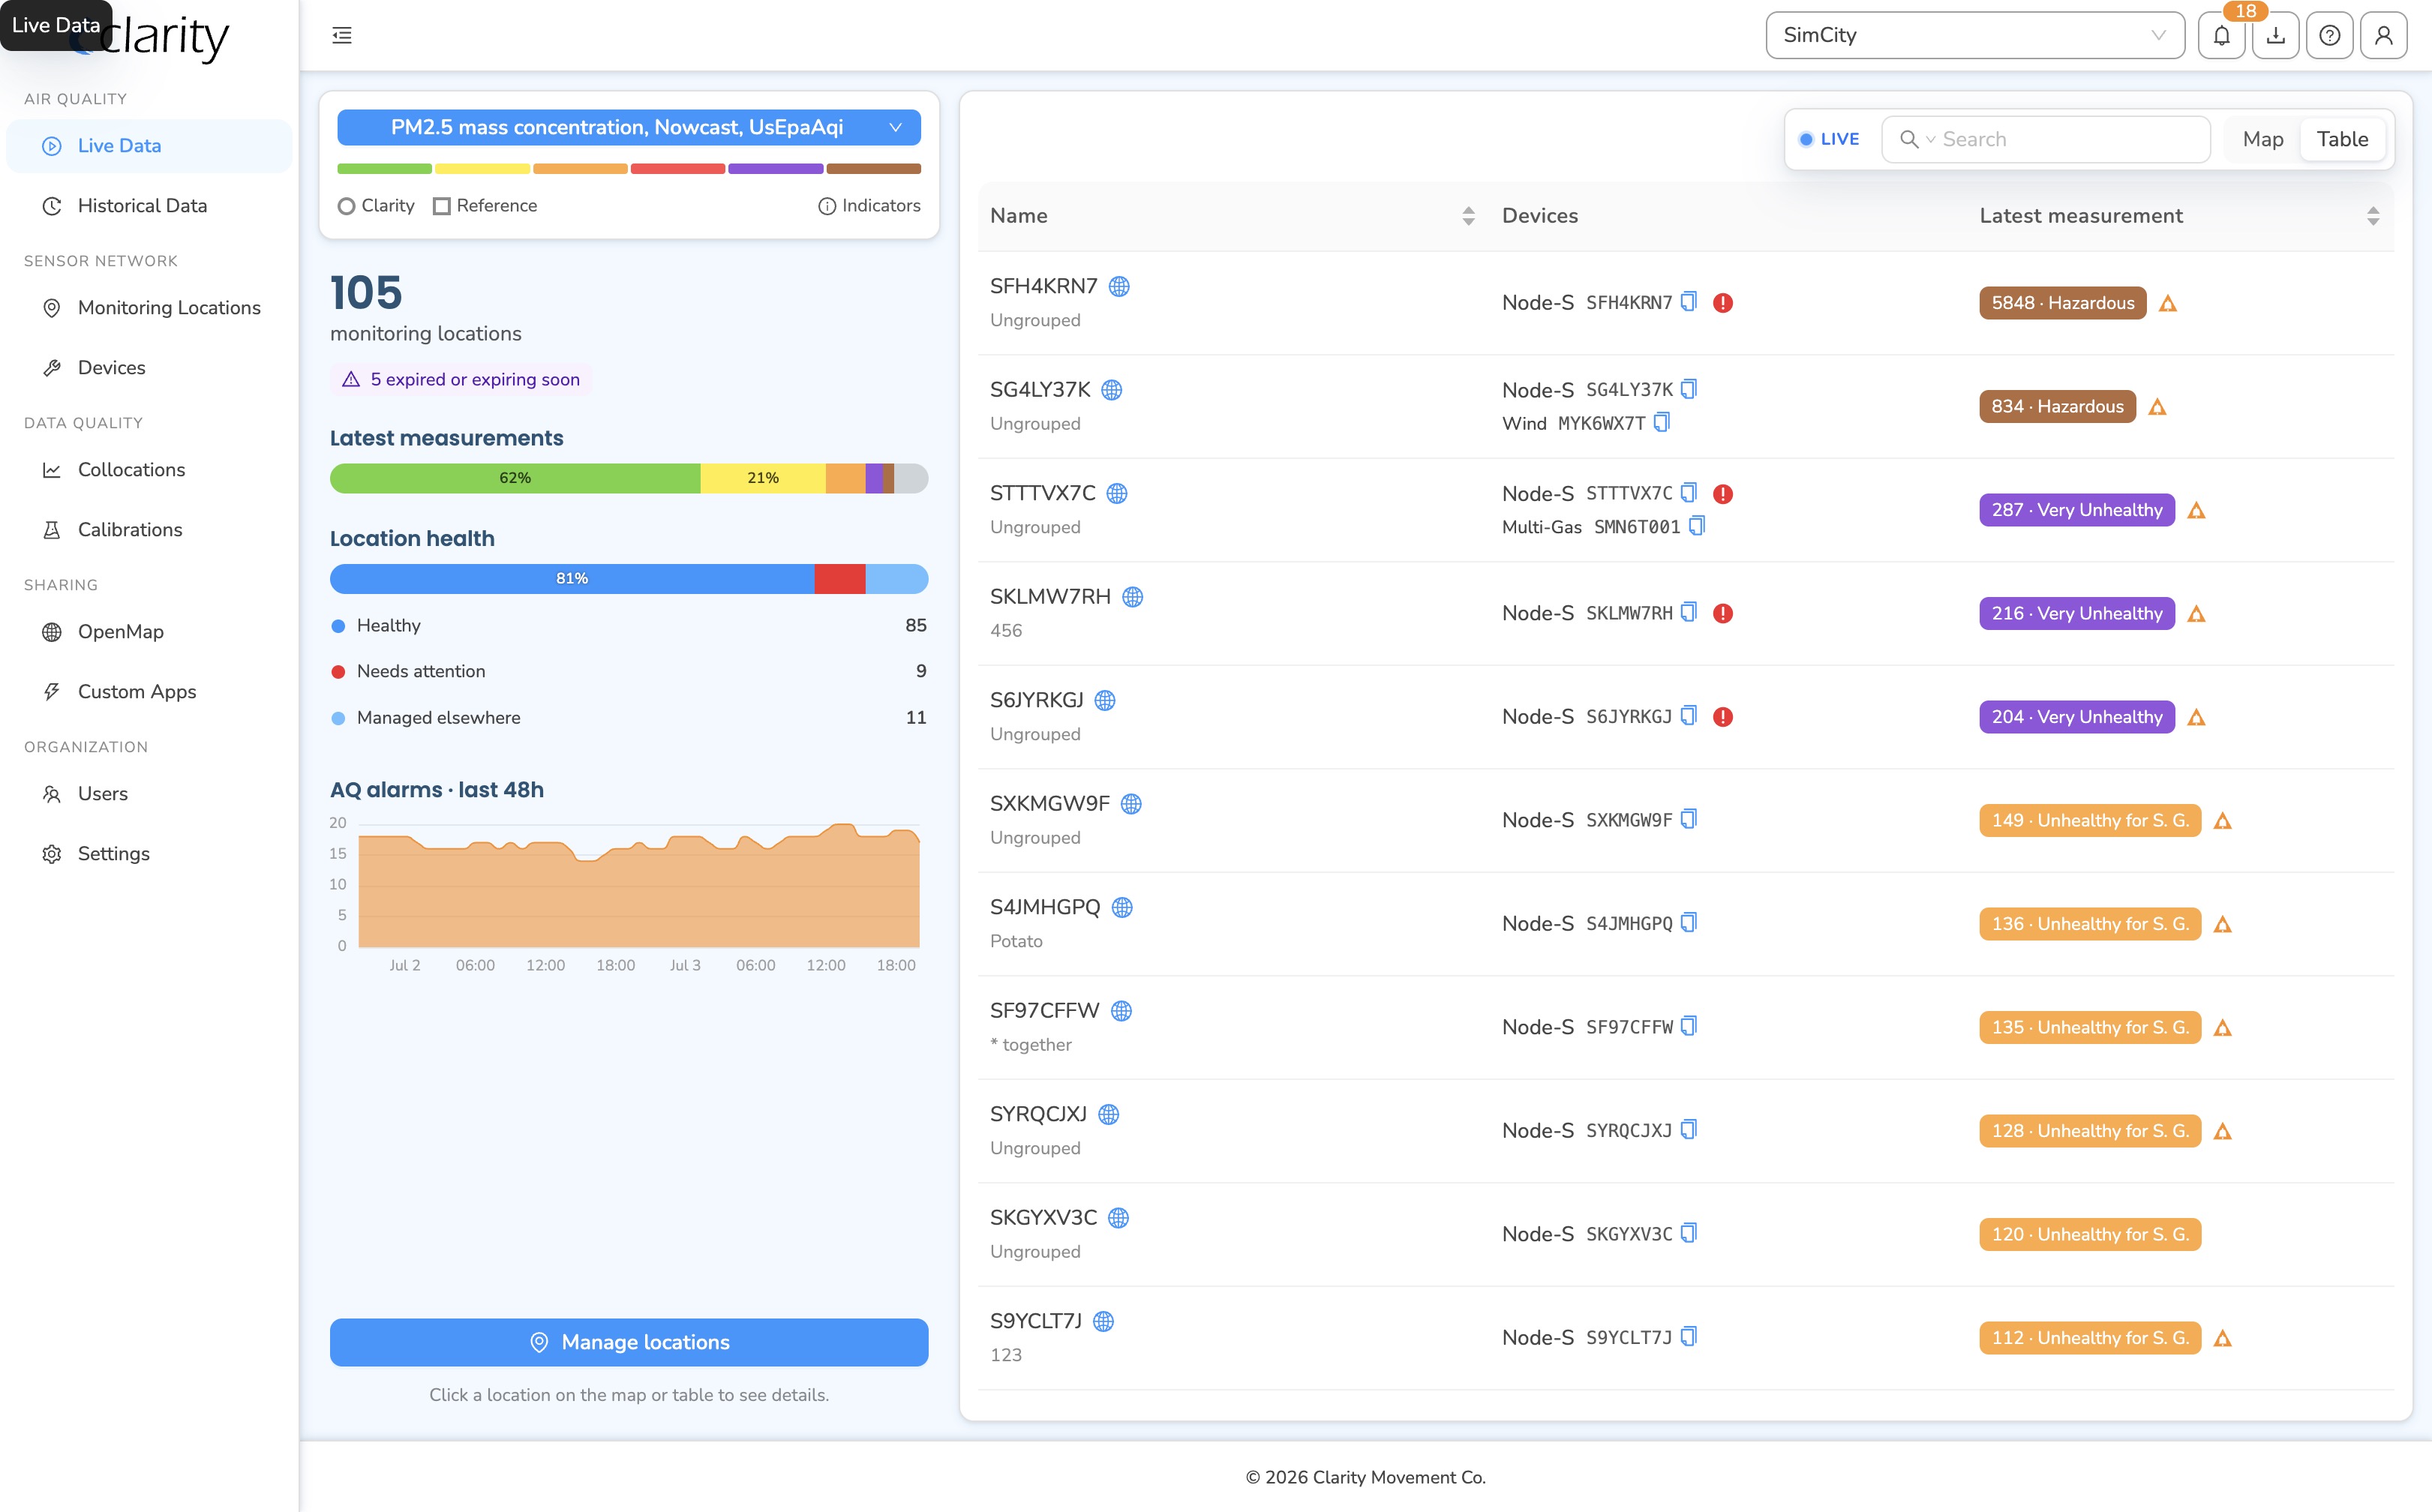Open Devices page in sidebar
2432x1512 pixels.
point(149,368)
